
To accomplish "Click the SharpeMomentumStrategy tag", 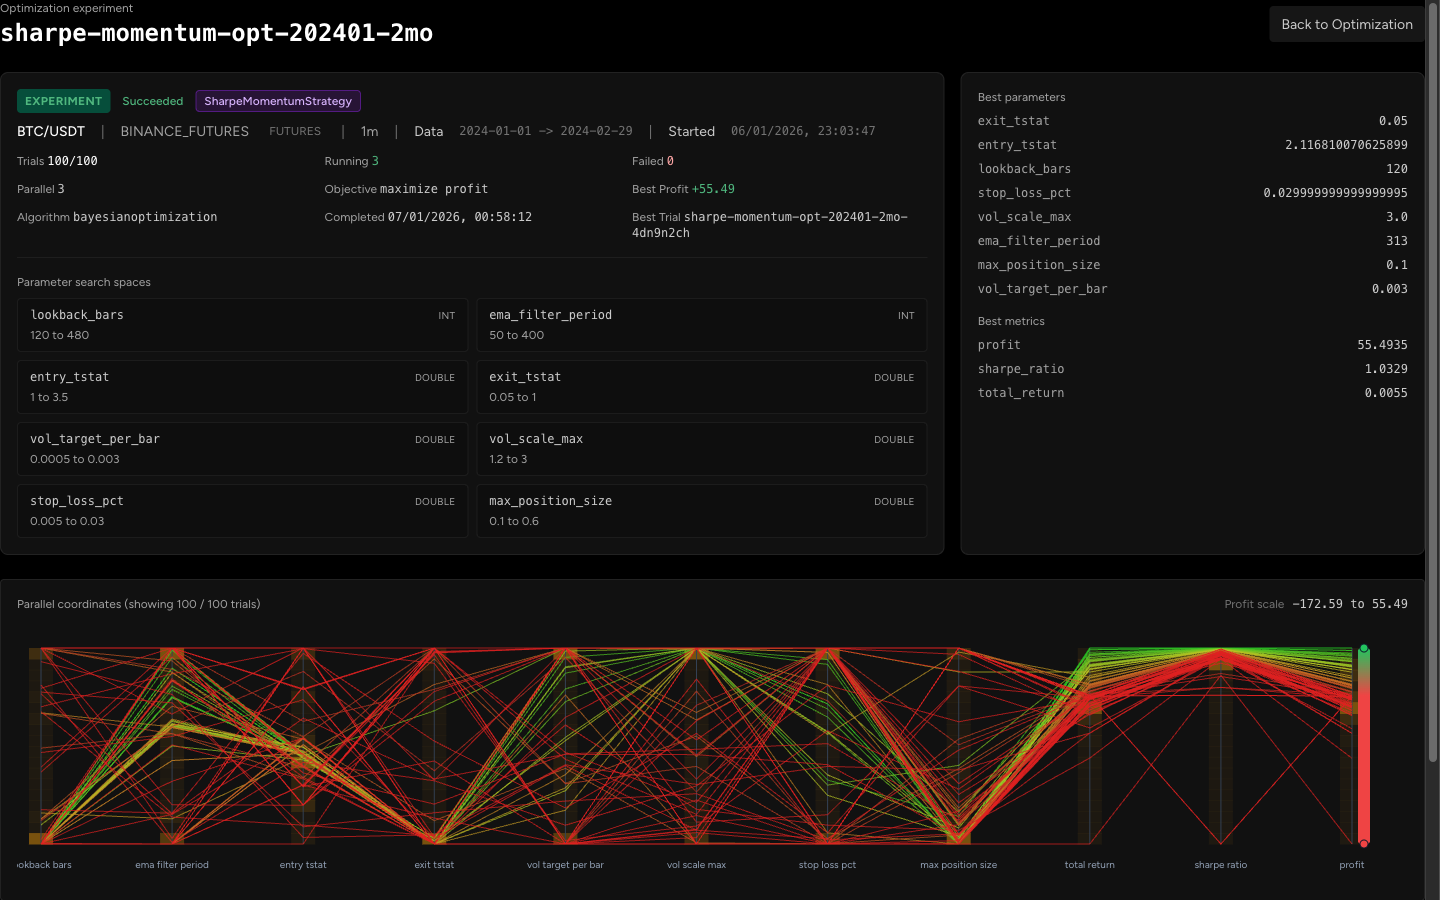I will coord(278,101).
